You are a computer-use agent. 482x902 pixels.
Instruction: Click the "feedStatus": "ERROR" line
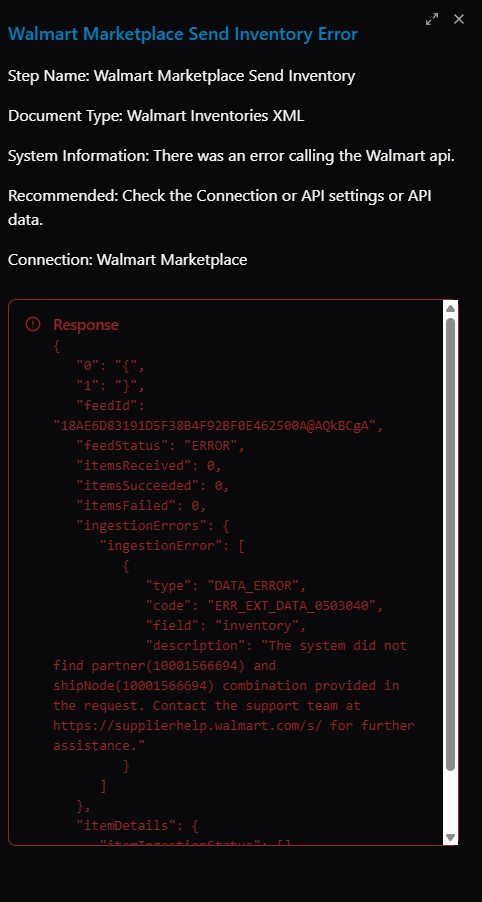click(x=161, y=446)
